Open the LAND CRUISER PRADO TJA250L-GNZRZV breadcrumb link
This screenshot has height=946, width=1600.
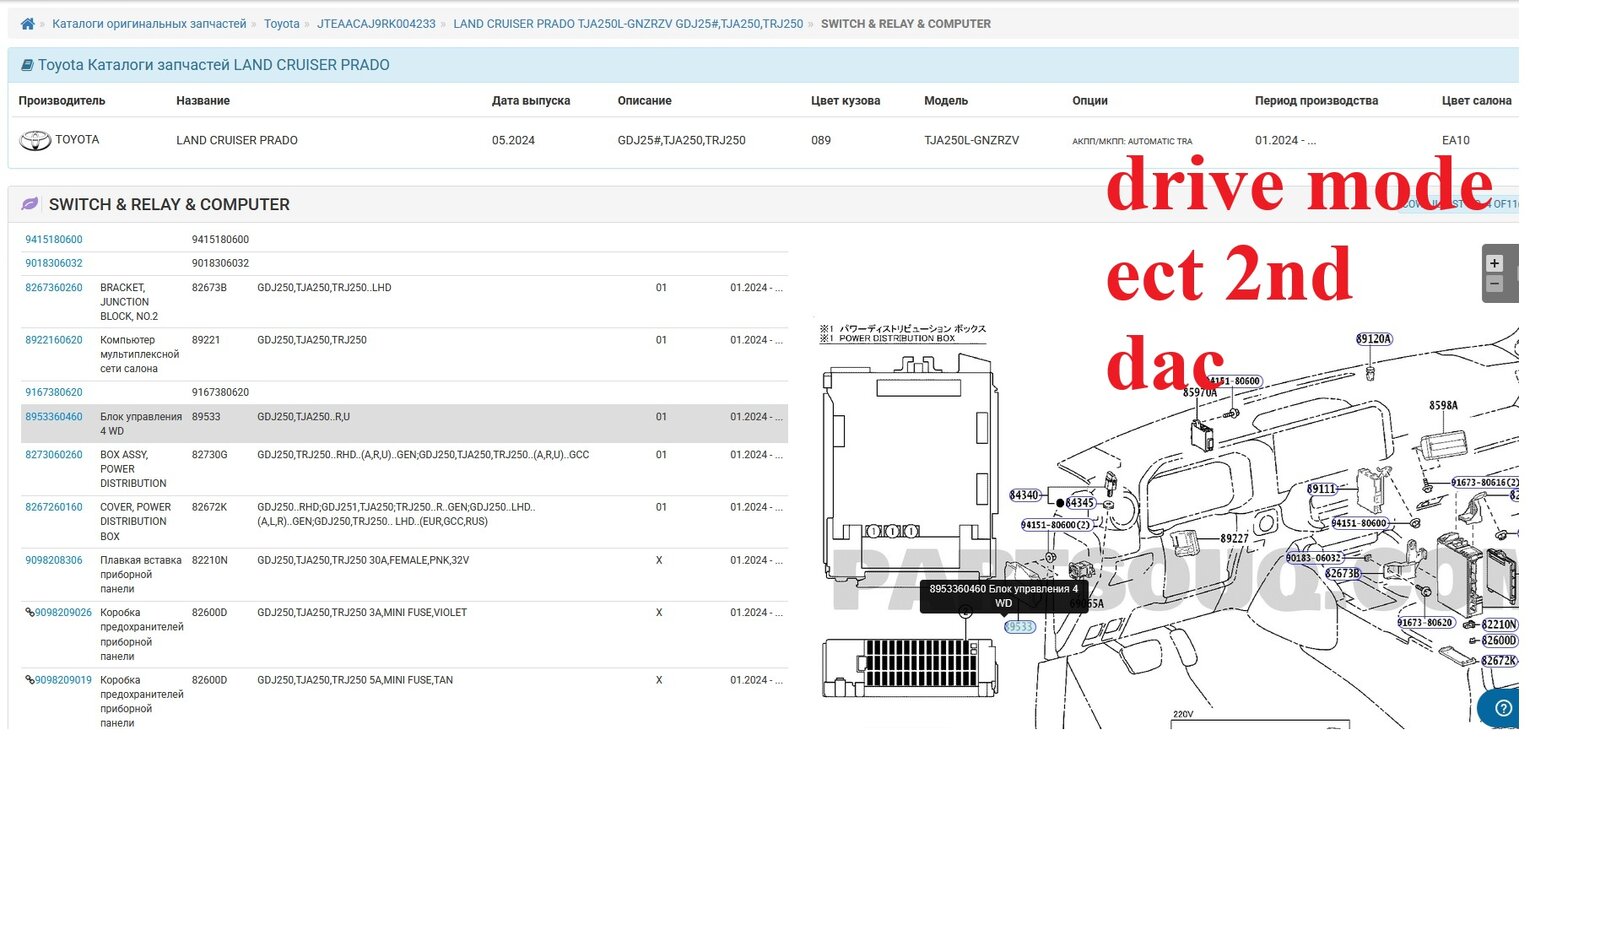click(x=628, y=24)
